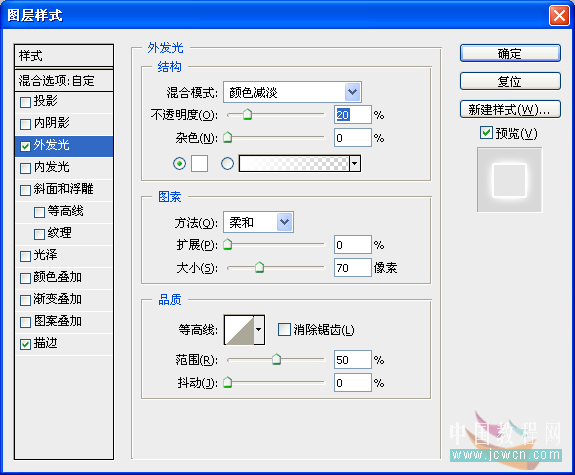Click the 确定 OK button
This screenshot has height=475, width=575.
click(510, 54)
